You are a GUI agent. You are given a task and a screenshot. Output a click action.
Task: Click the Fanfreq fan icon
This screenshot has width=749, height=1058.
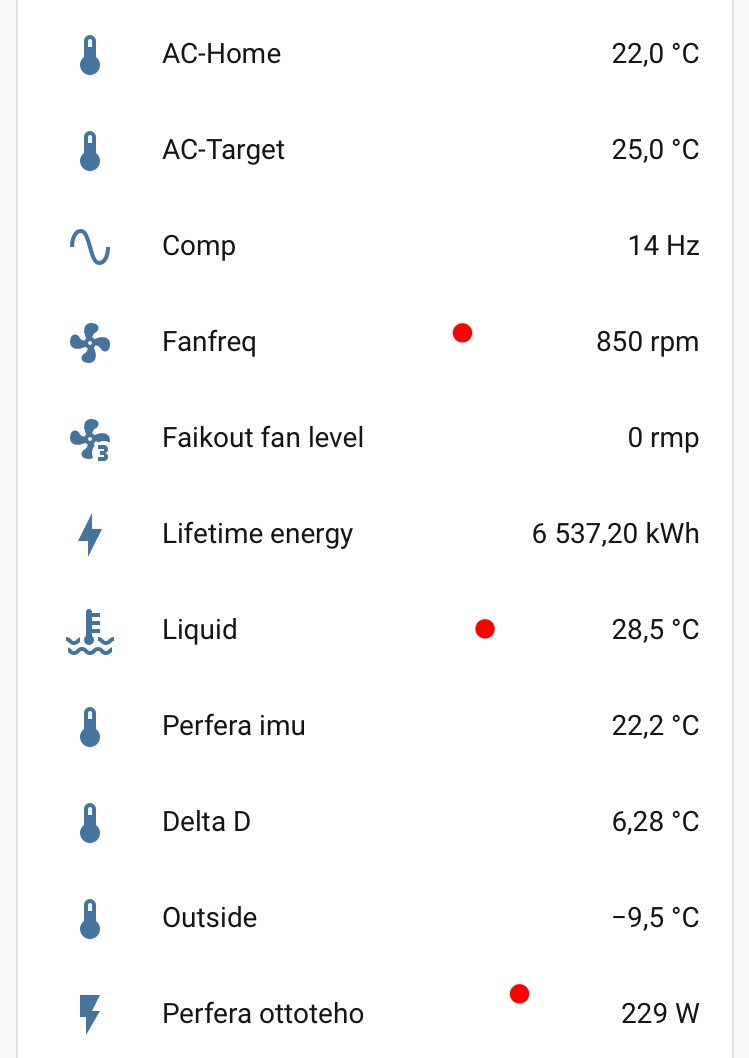[90, 342]
